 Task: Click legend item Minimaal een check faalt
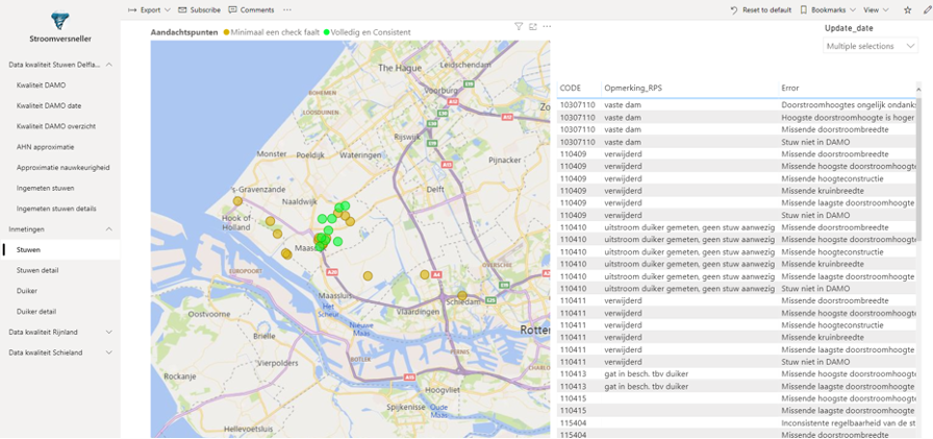point(271,32)
